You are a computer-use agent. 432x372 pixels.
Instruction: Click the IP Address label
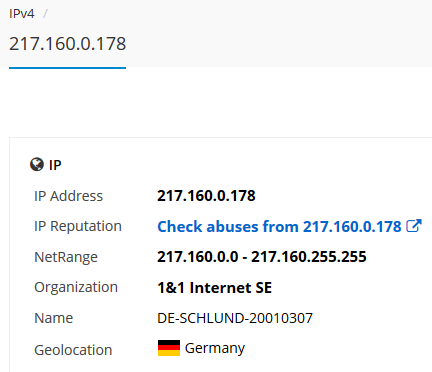pyautogui.click(x=68, y=196)
